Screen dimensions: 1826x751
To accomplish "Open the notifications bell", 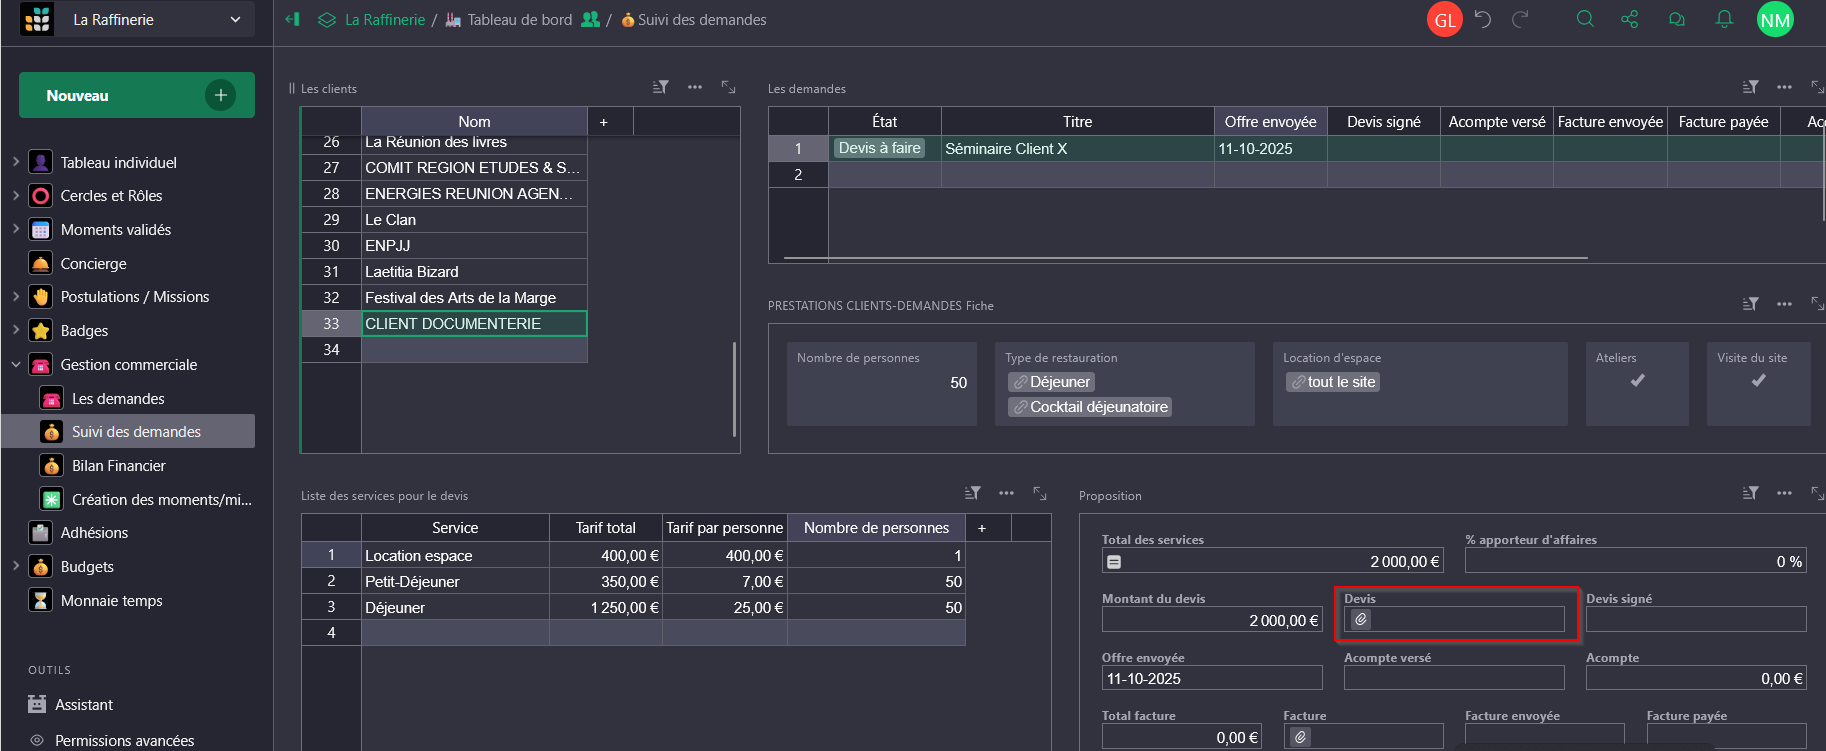I will click(1724, 19).
